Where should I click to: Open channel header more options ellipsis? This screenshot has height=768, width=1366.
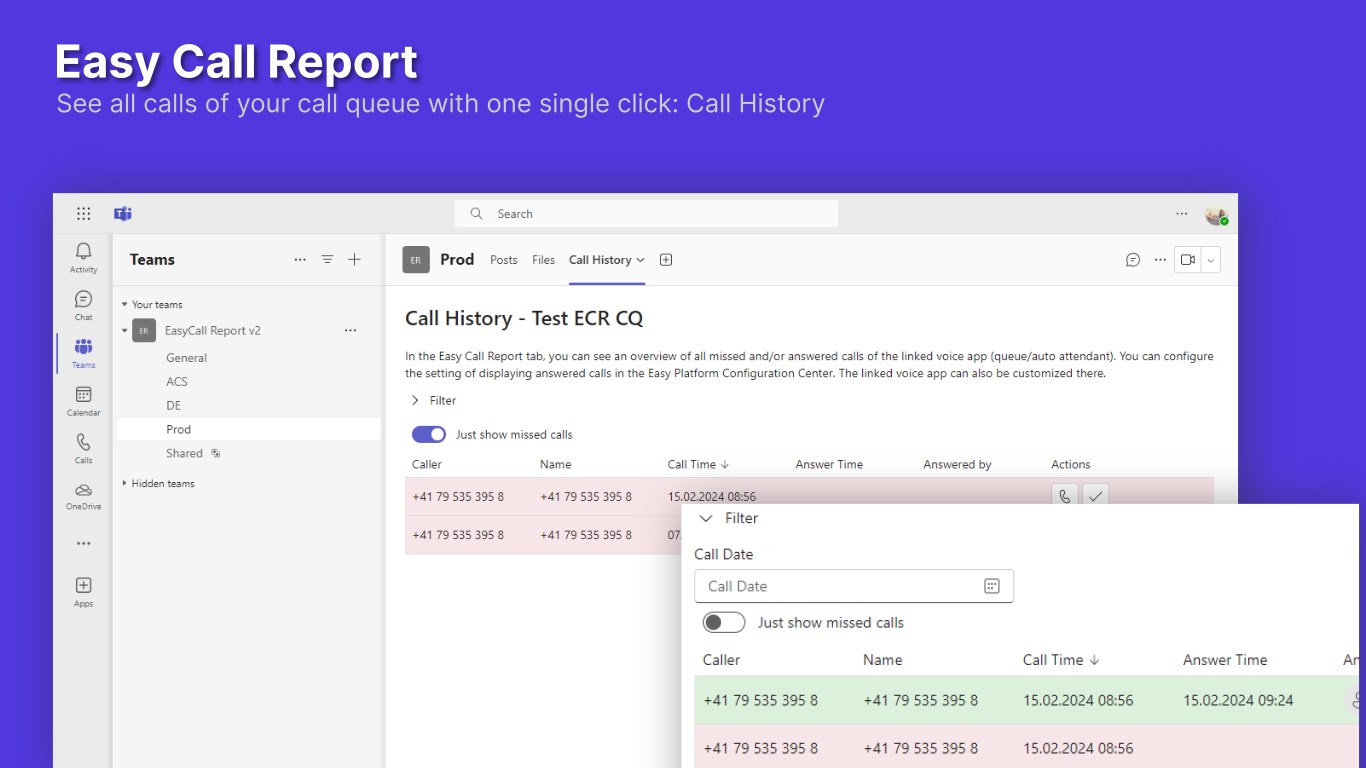click(x=1160, y=260)
